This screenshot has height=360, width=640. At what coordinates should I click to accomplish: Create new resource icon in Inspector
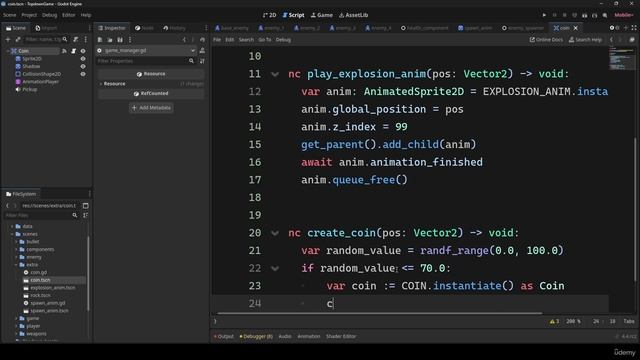point(100,40)
